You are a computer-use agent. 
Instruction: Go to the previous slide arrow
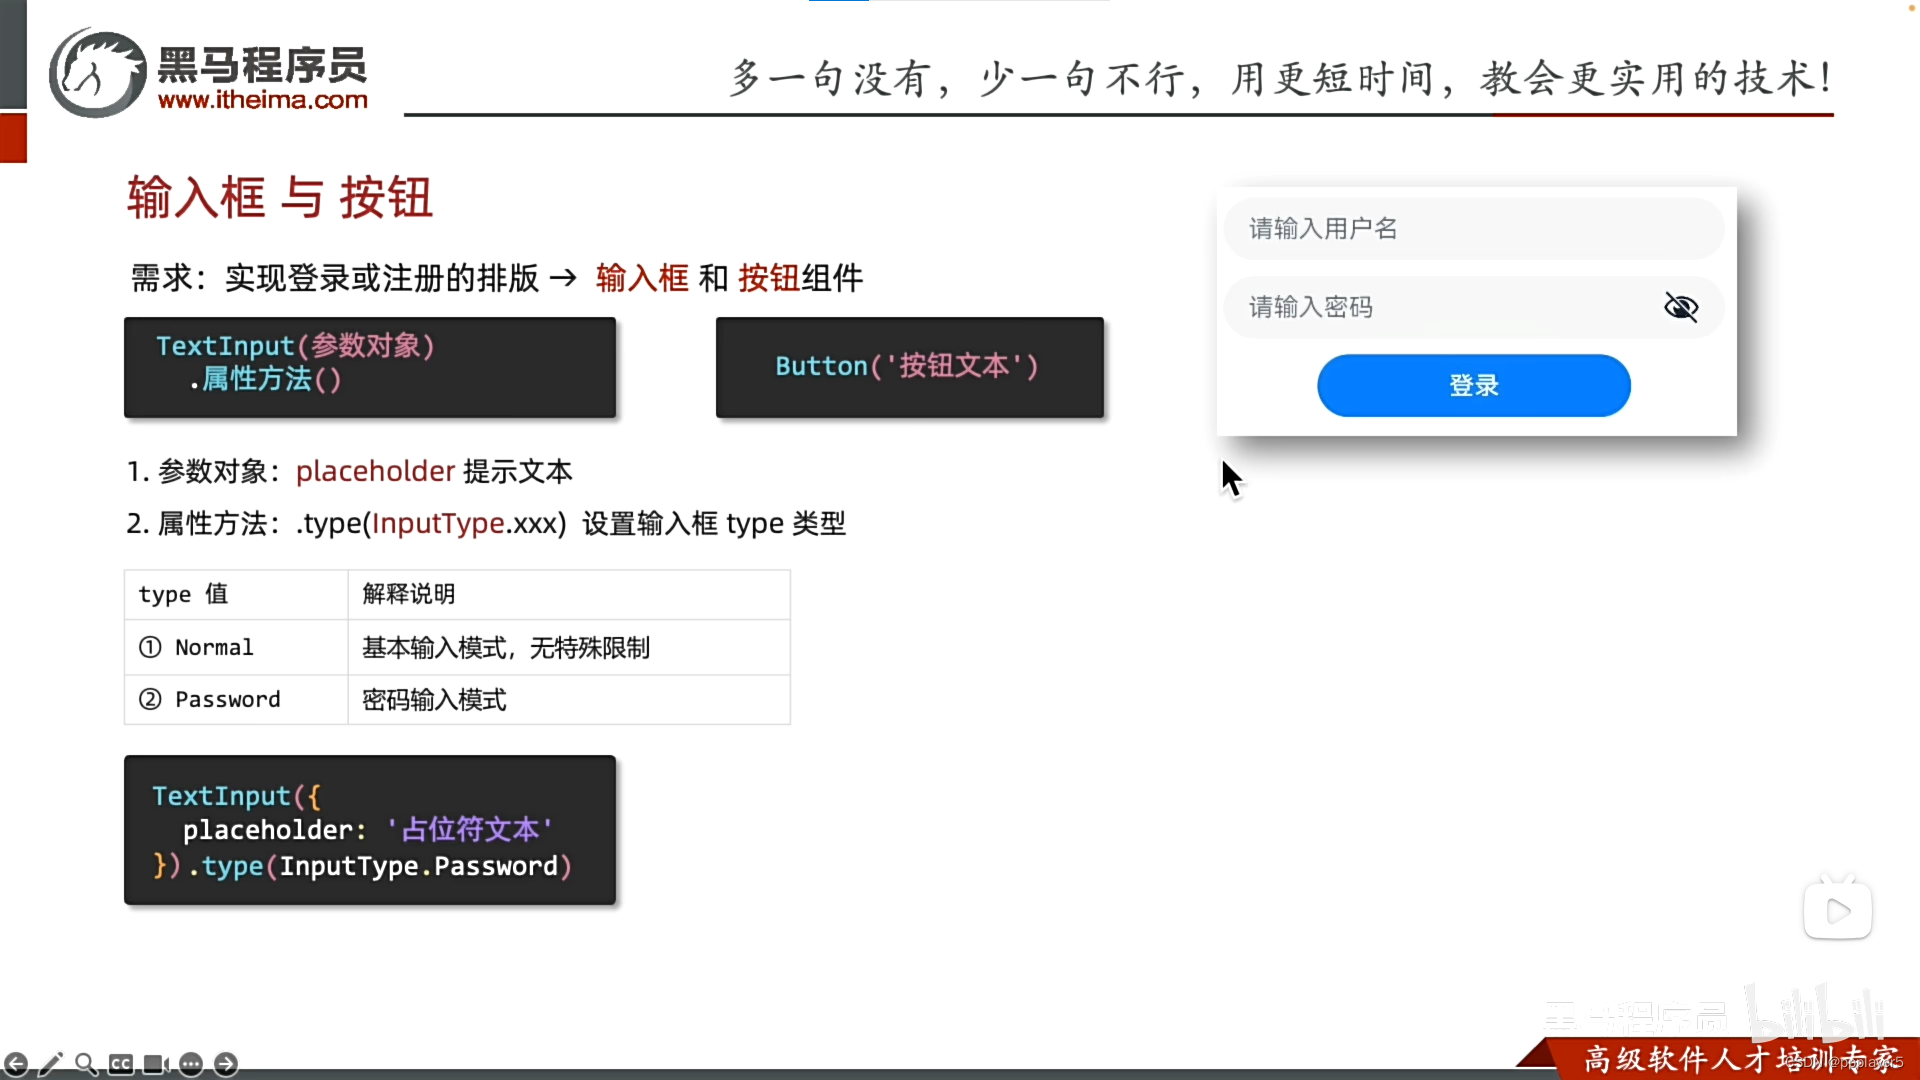tap(16, 1064)
